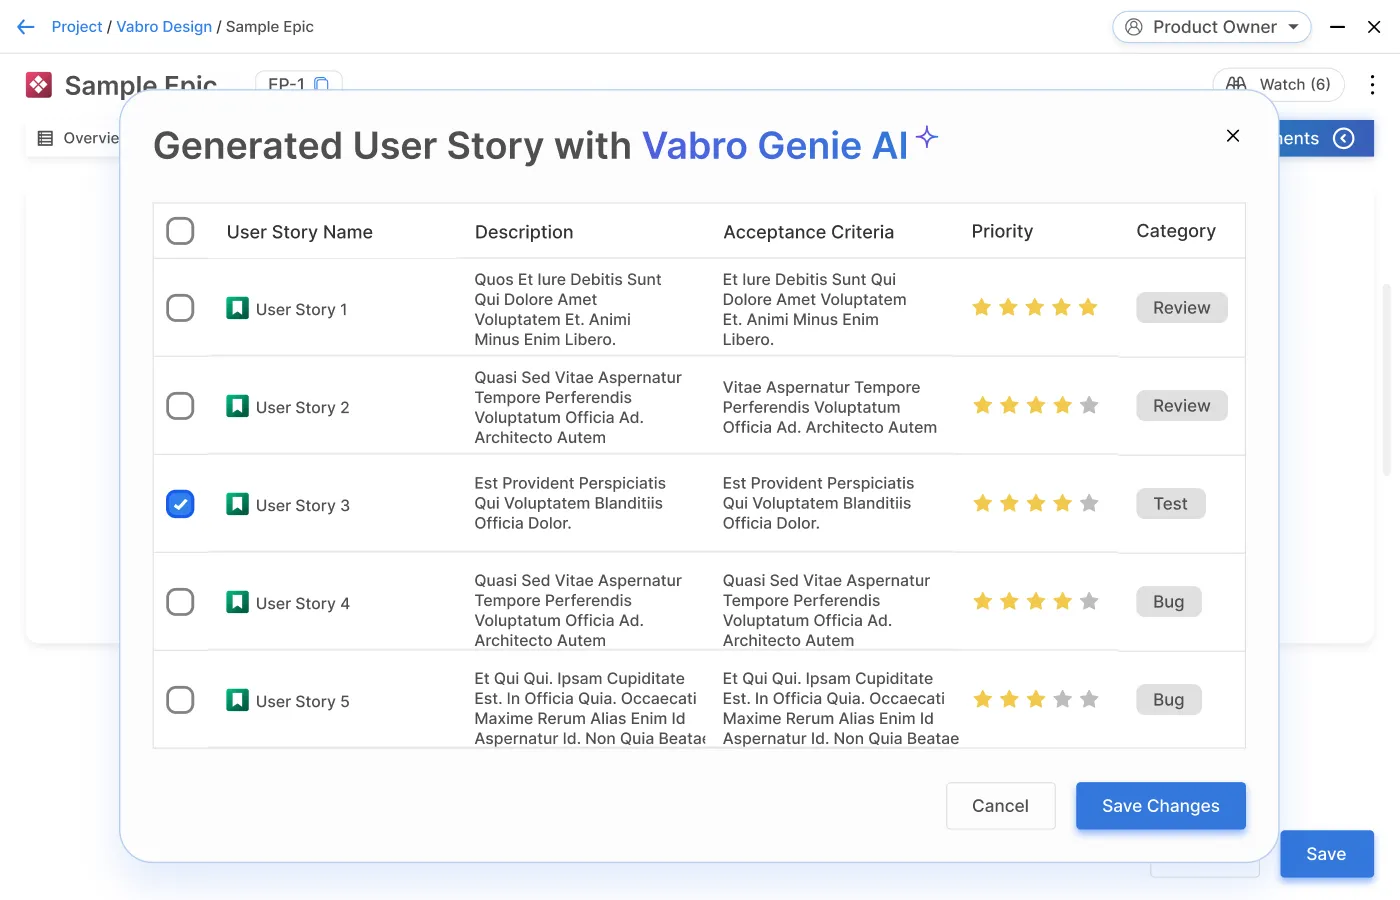Click the Priority column header

(1002, 232)
